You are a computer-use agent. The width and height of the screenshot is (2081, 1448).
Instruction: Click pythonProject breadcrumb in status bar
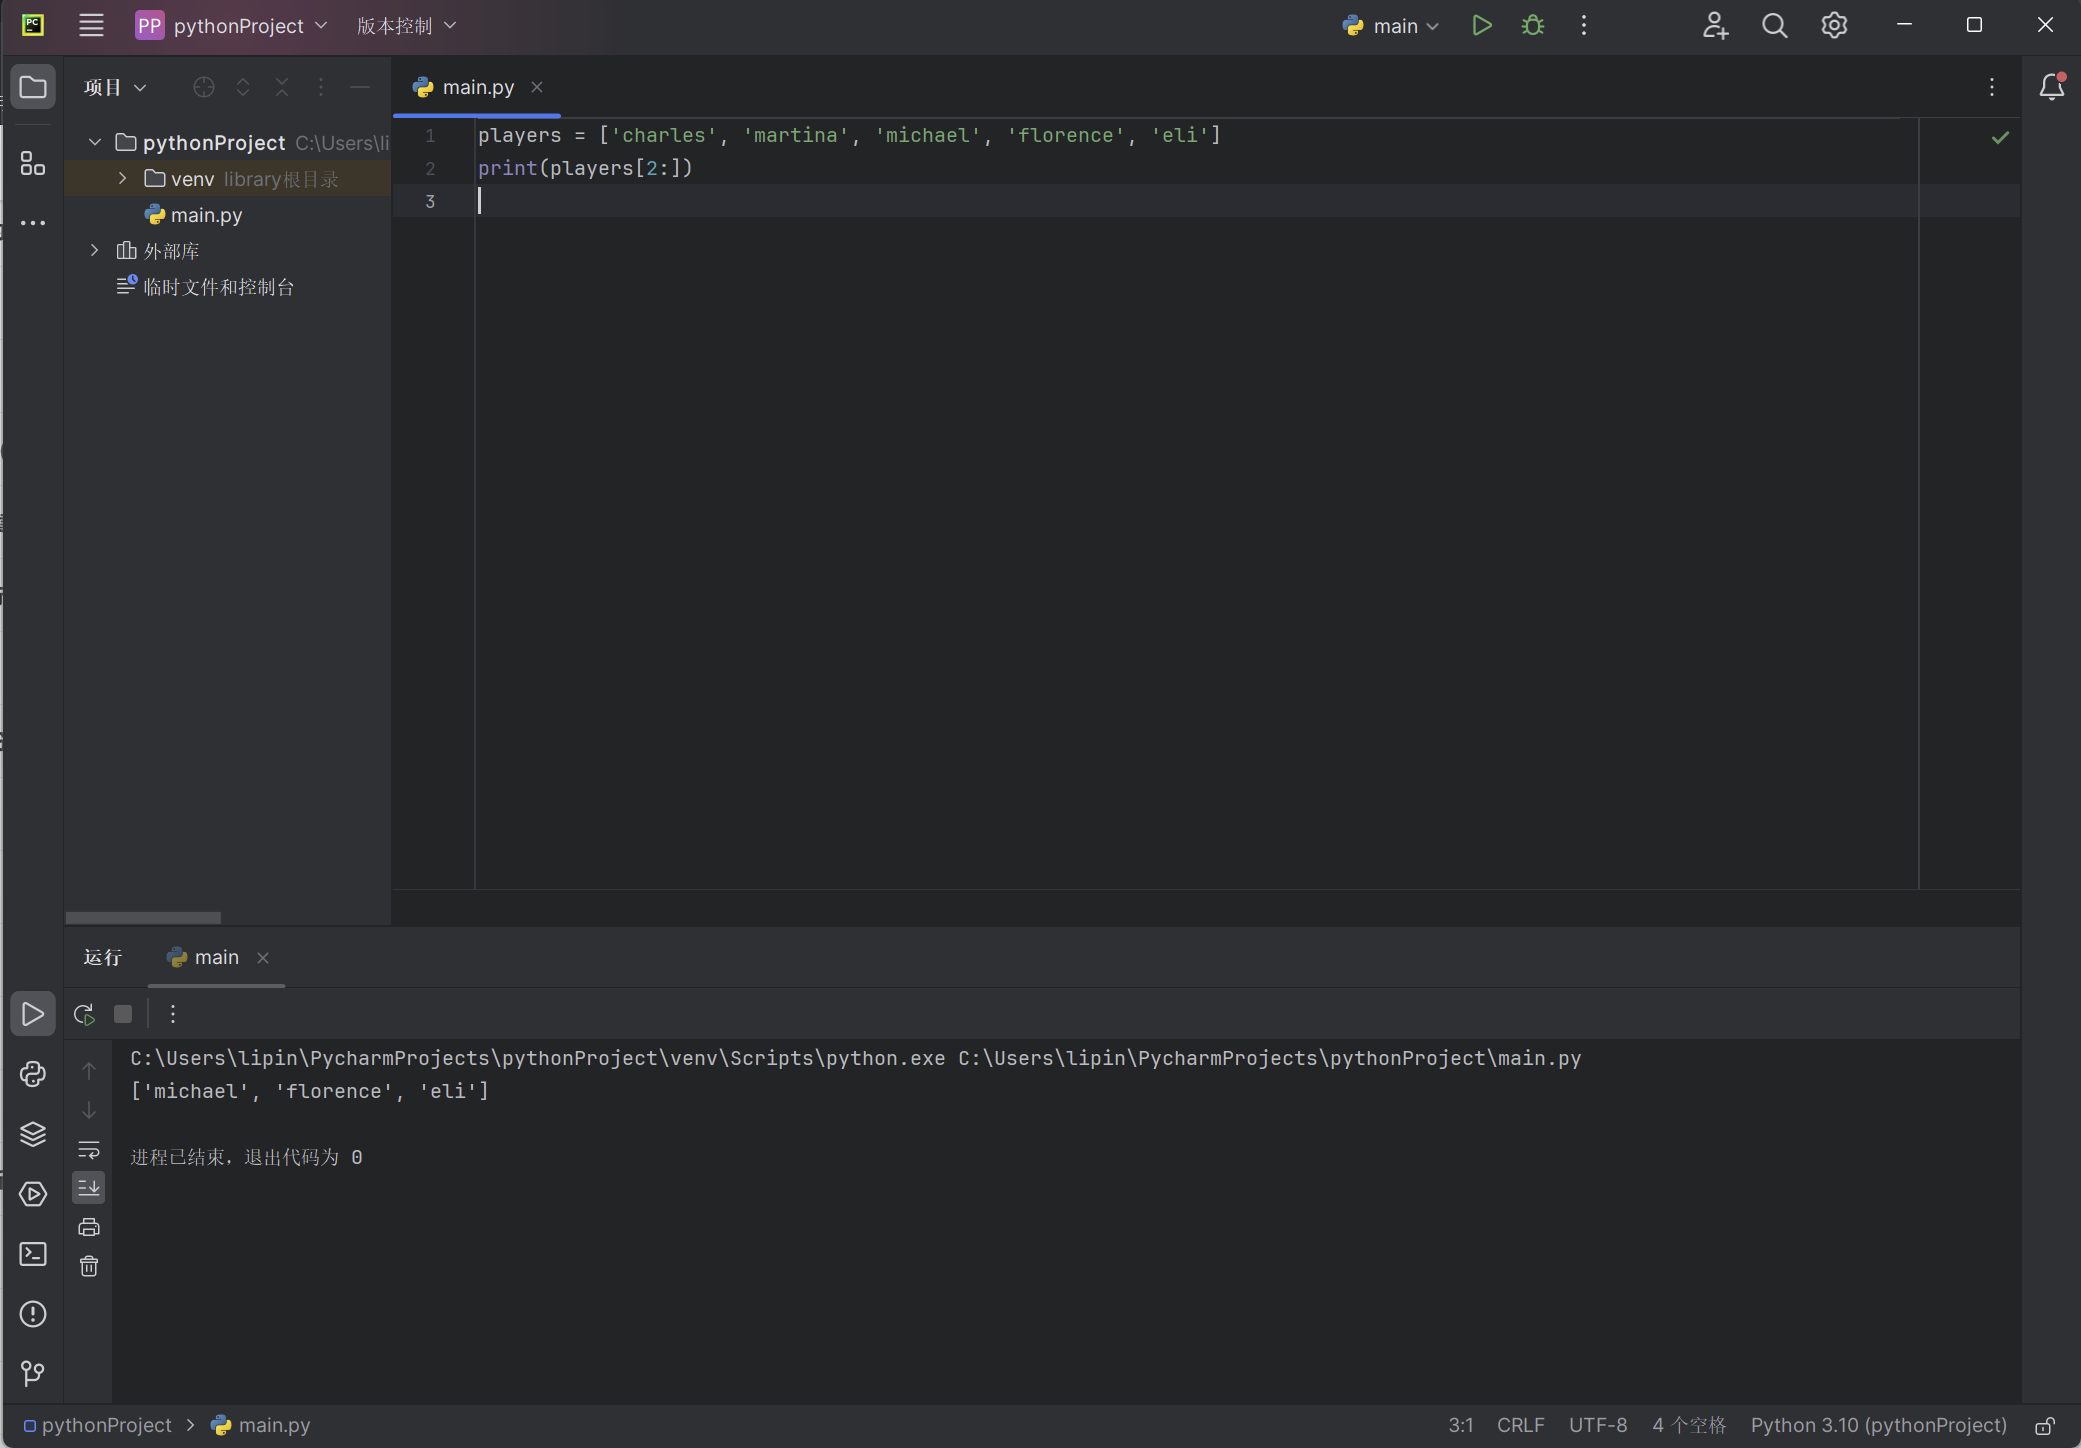point(98,1426)
